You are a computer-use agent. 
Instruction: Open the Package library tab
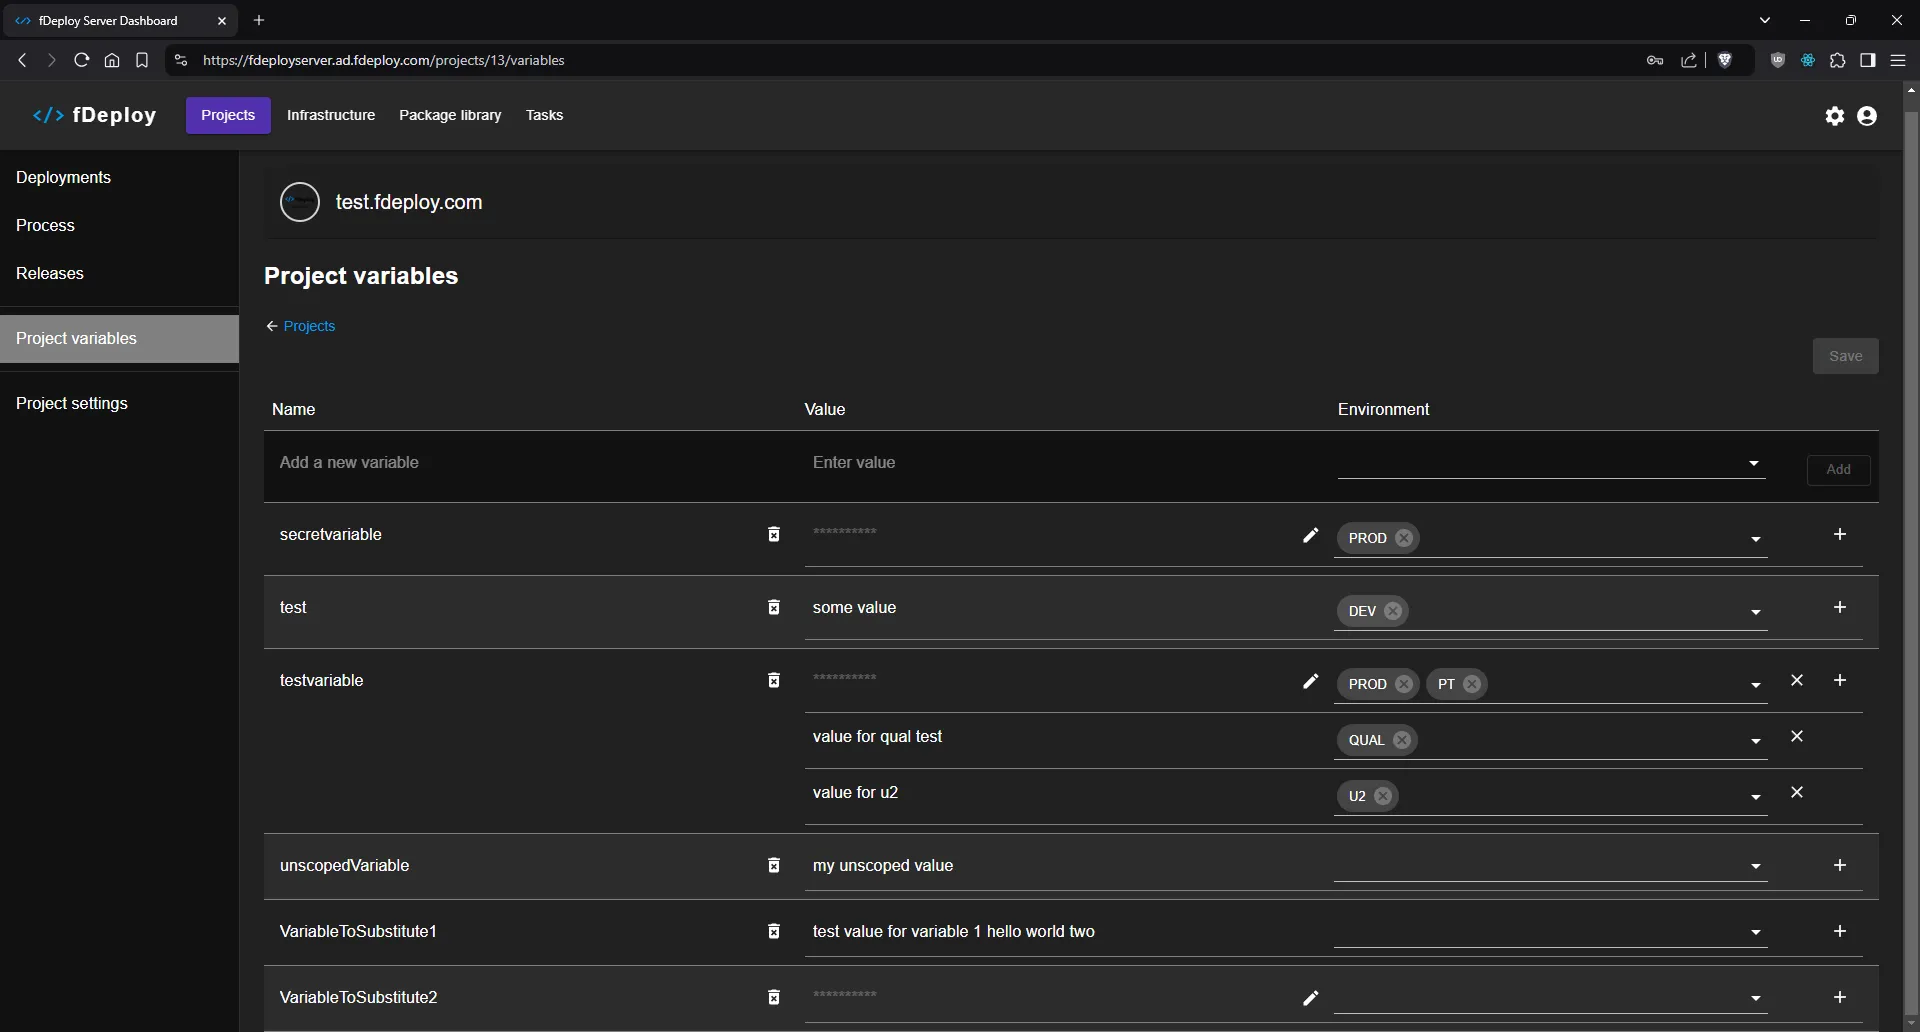click(x=450, y=115)
